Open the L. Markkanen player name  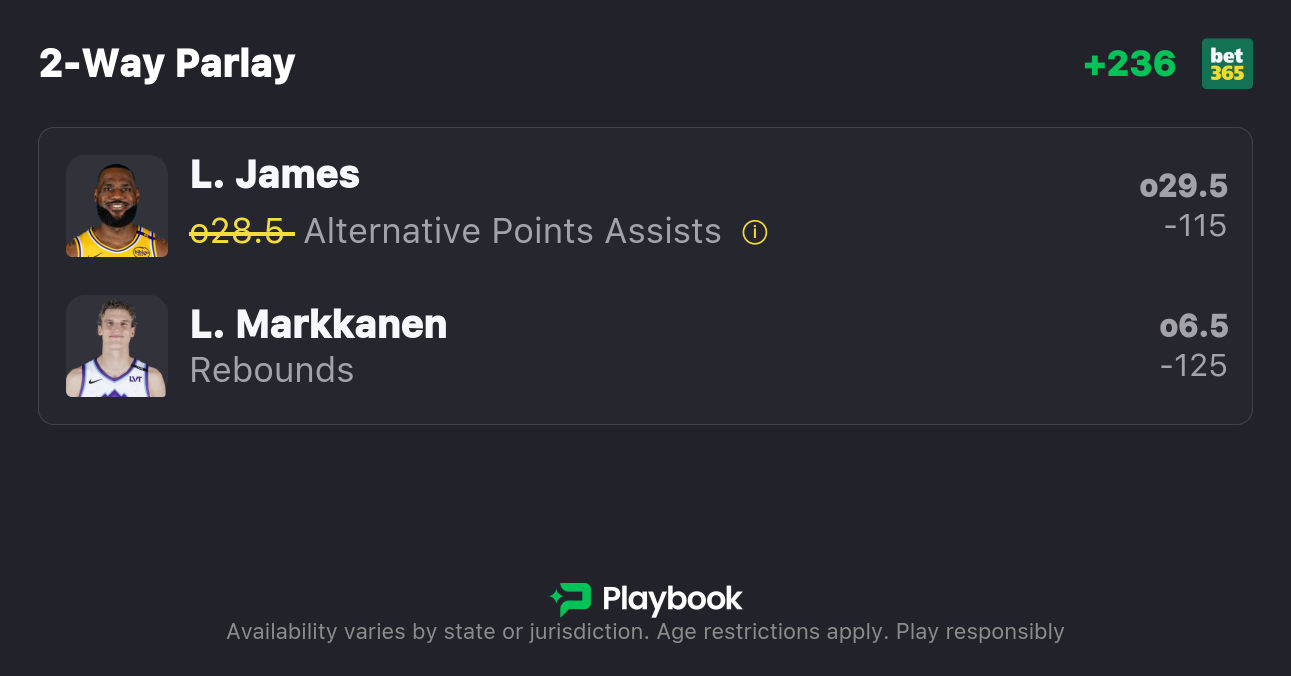(x=318, y=324)
